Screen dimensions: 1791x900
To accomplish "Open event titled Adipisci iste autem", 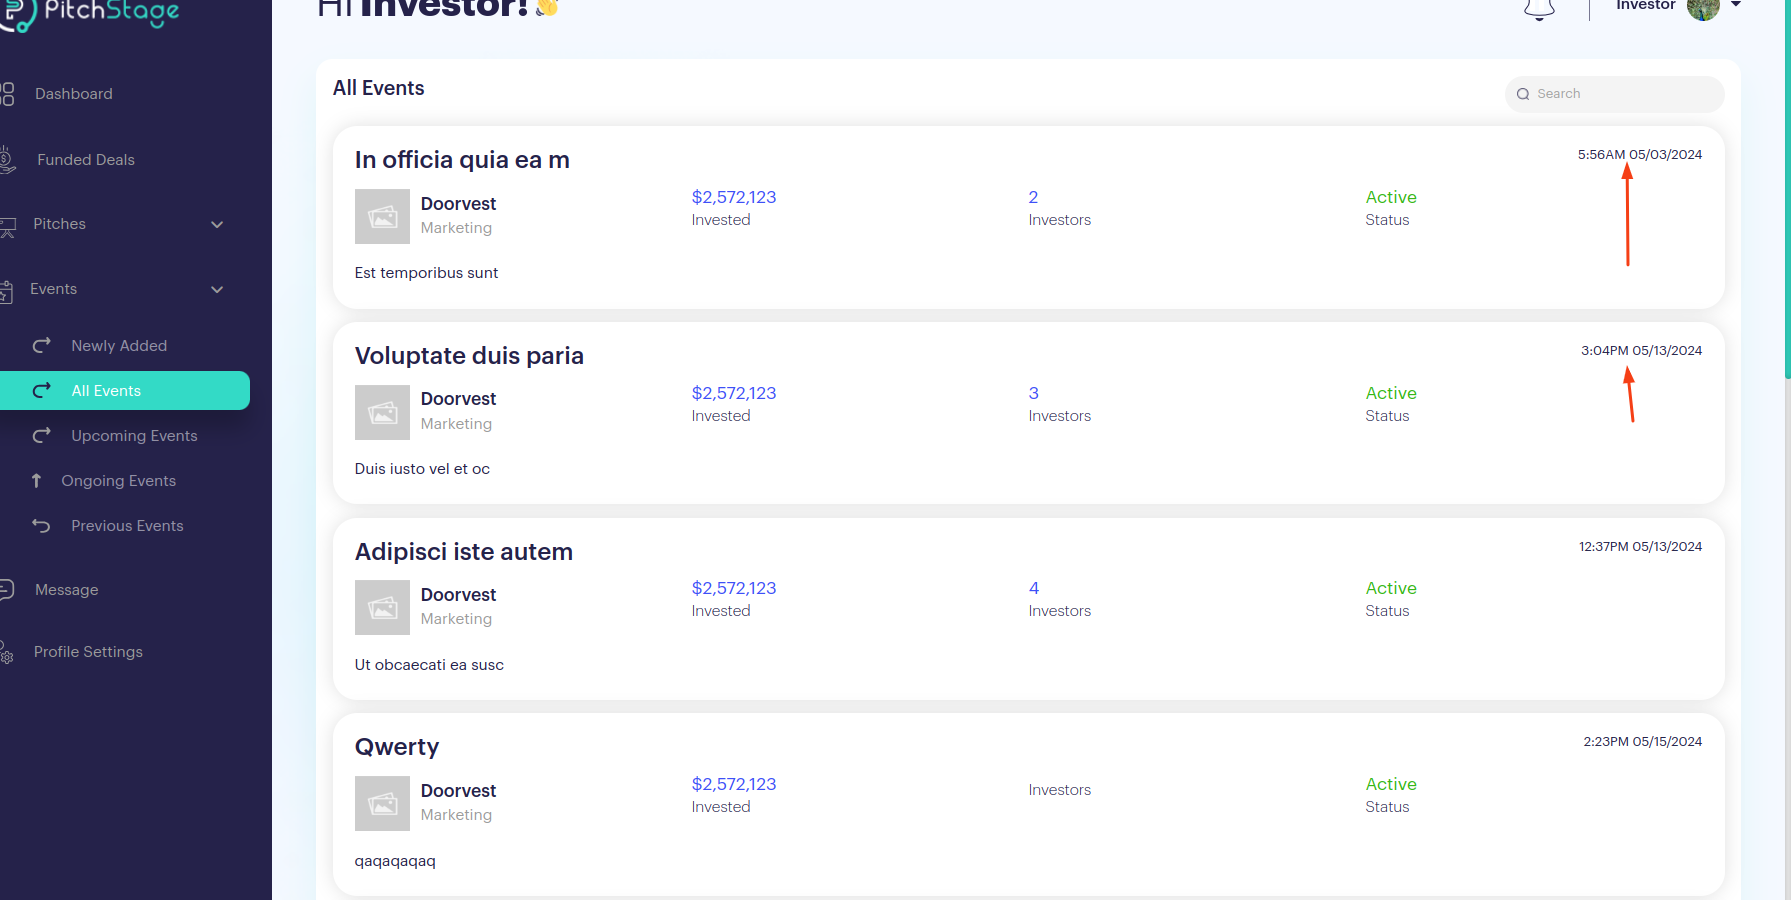I will pos(463,552).
